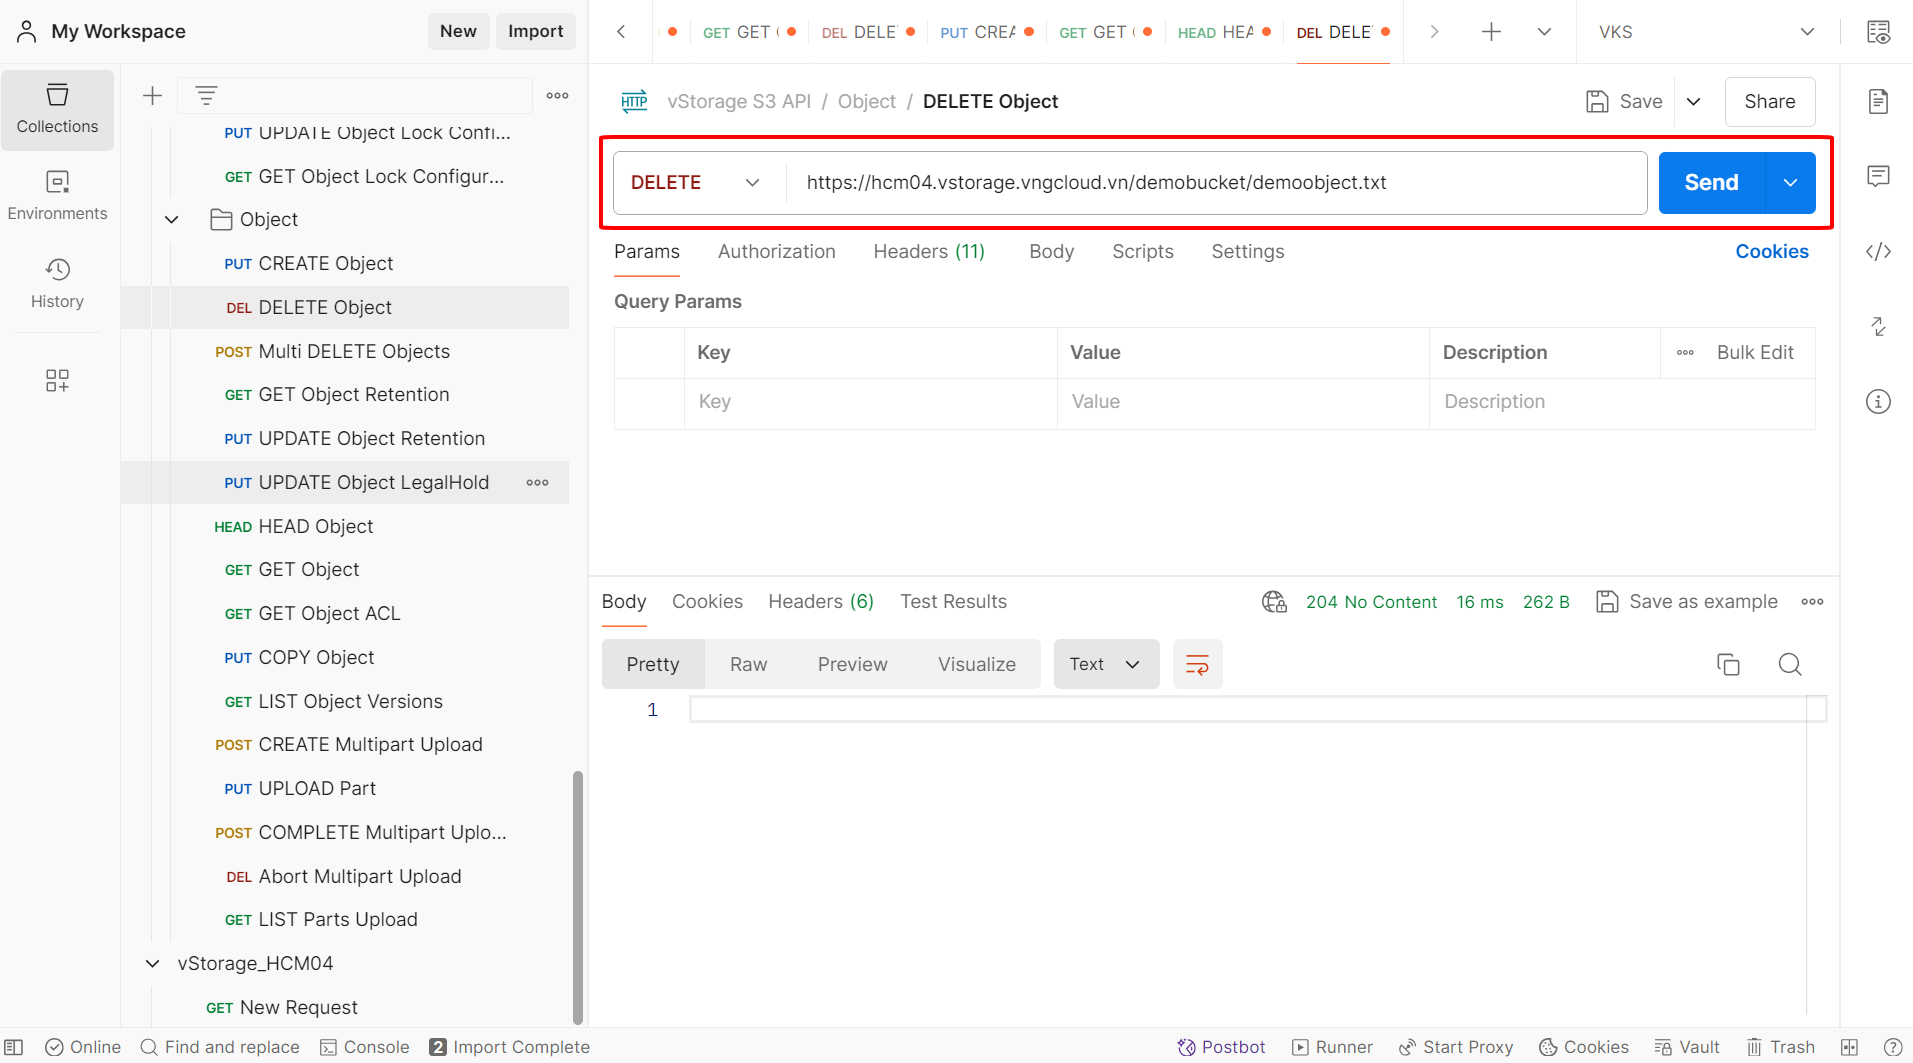Switch to the Authorization tab

click(x=776, y=252)
